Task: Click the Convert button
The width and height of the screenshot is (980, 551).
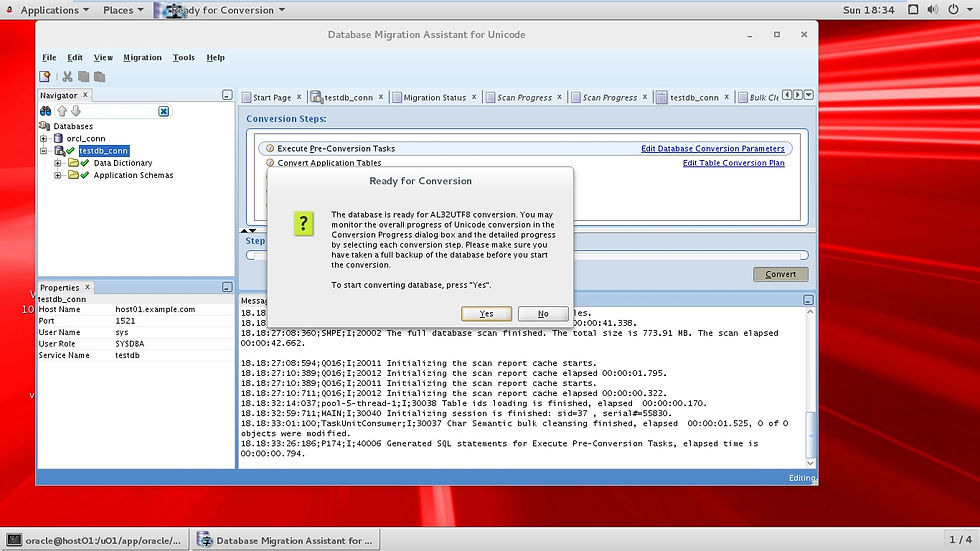Action: (x=781, y=274)
